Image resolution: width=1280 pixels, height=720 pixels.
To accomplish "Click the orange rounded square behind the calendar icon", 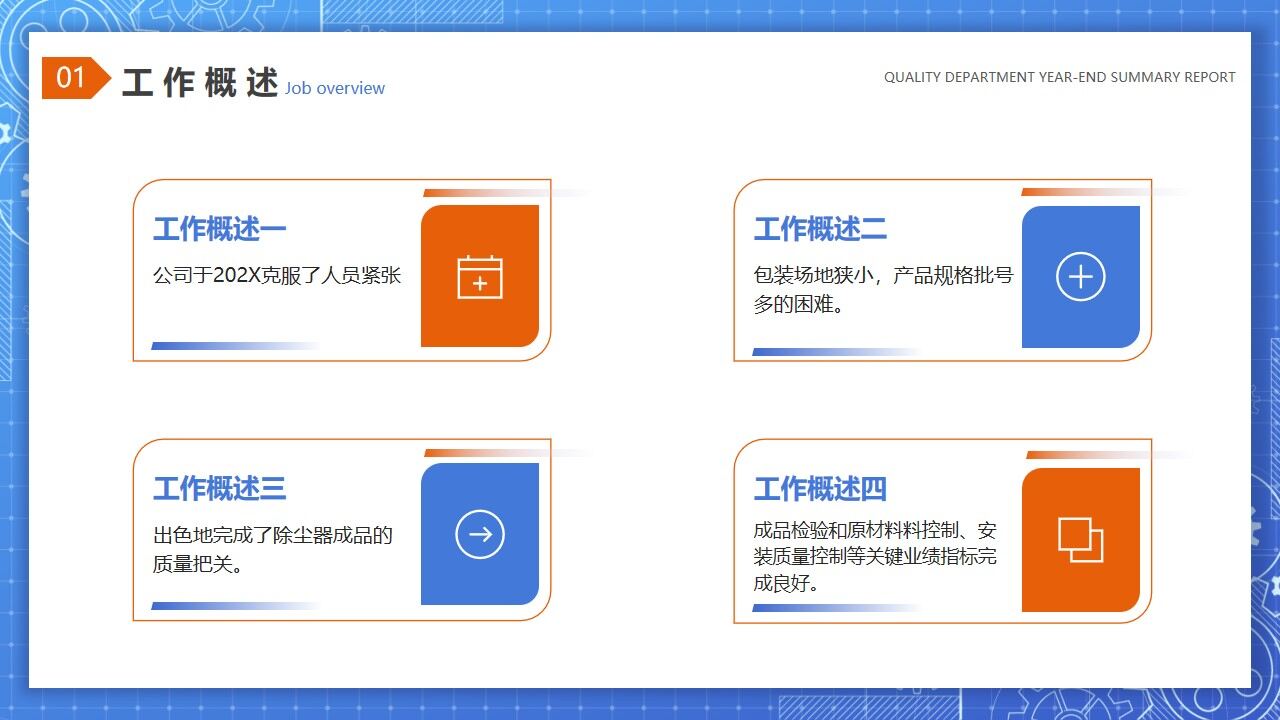I will point(480,276).
